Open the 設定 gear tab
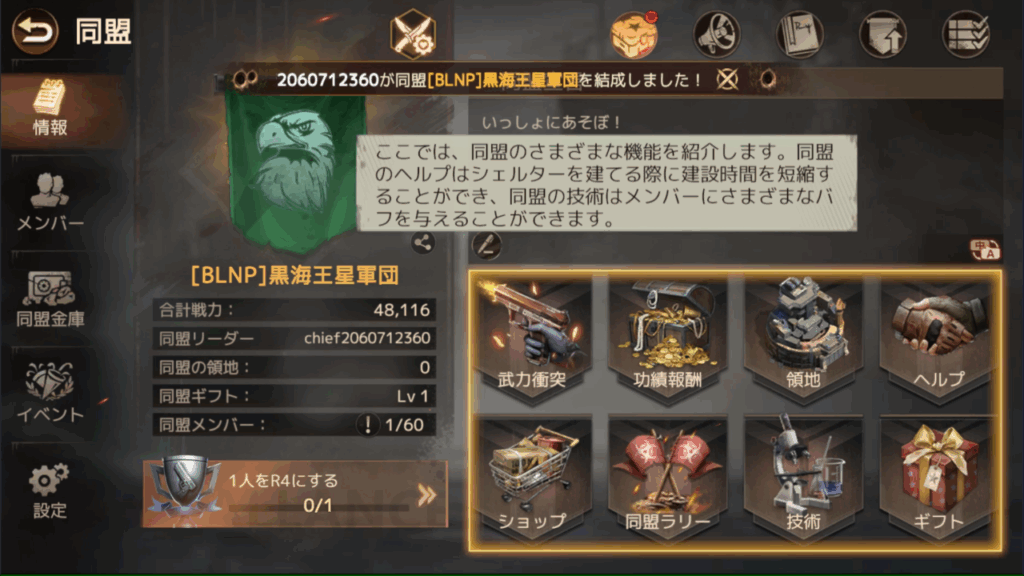 (x=50, y=491)
